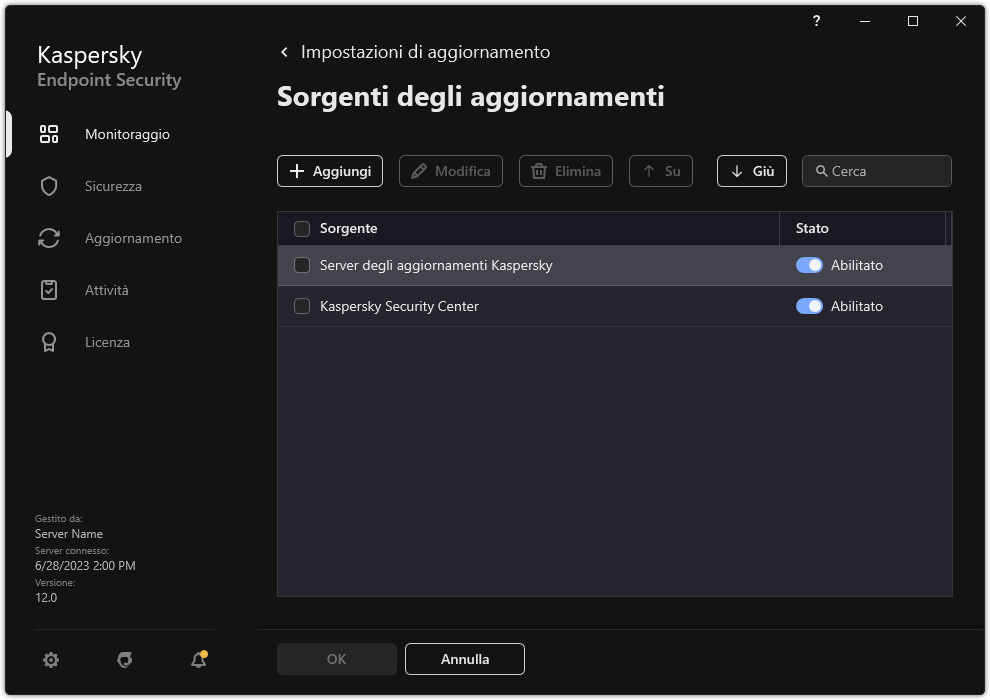Move source down with Giù button
990x700 pixels.
(751, 171)
